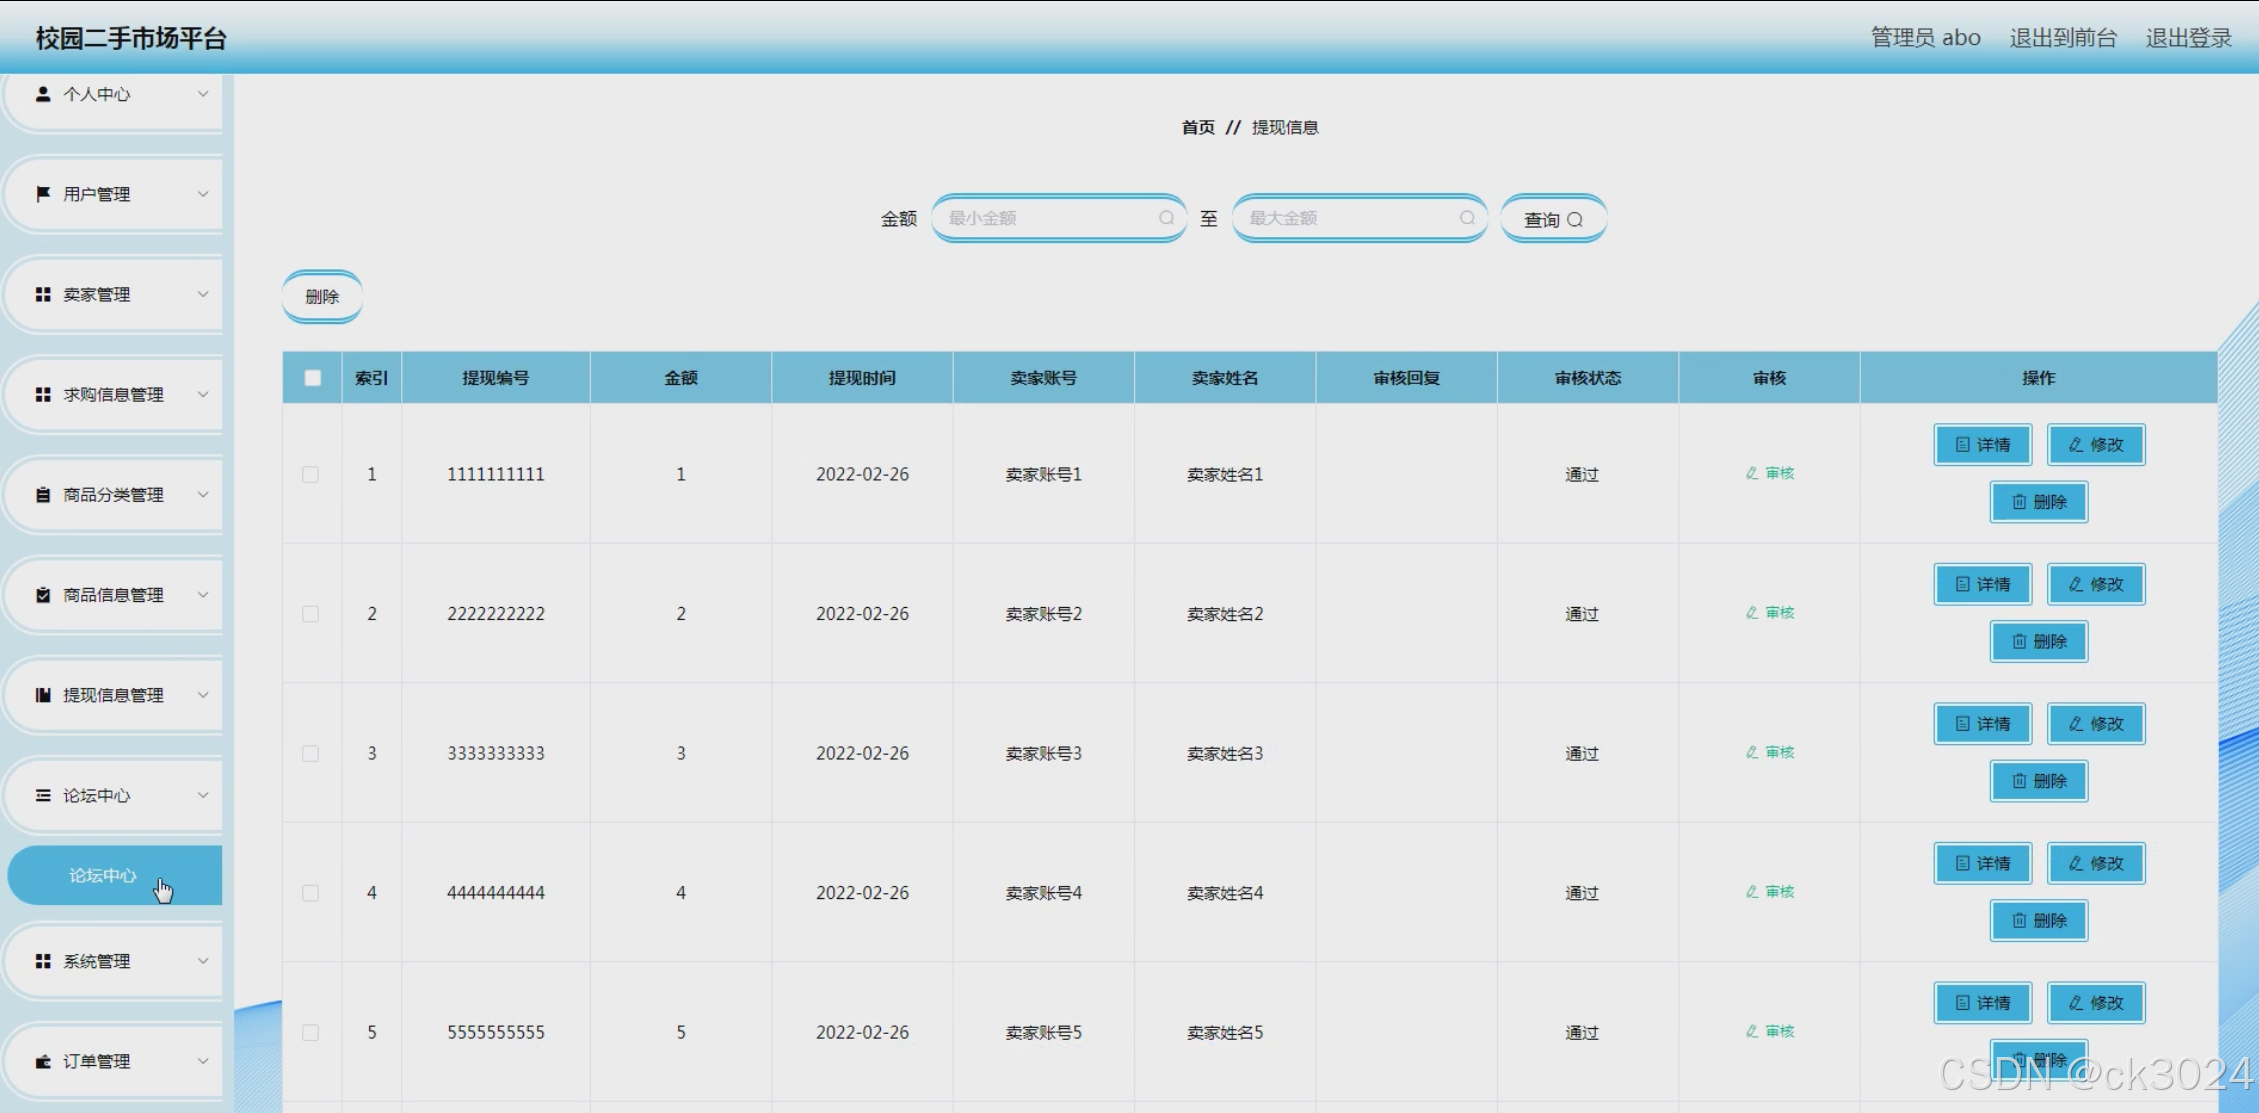Click the 审核 pencil icon in row 1

(1752, 473)
